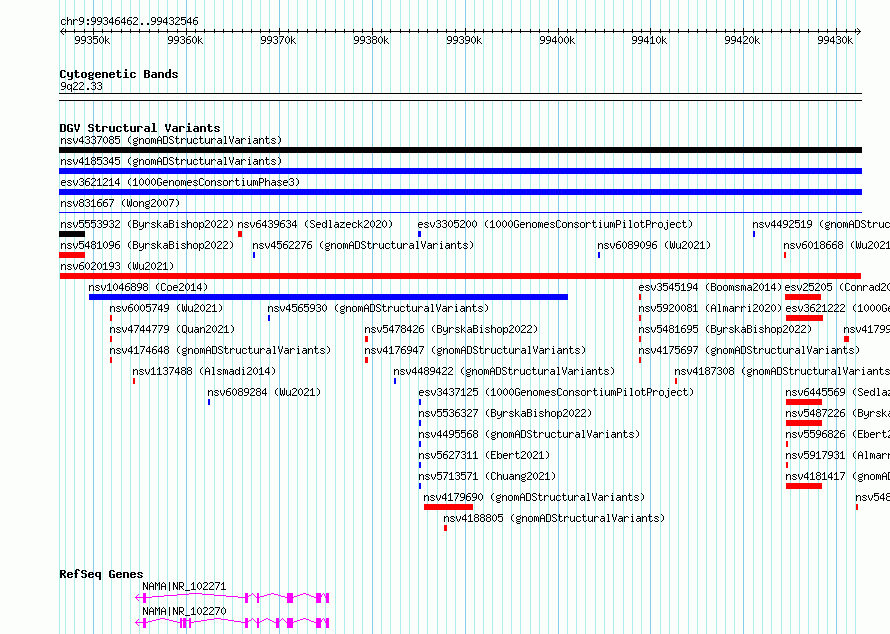
Task: Open the nsv831667 Wong2007 variant
Action: click(120, 203)
